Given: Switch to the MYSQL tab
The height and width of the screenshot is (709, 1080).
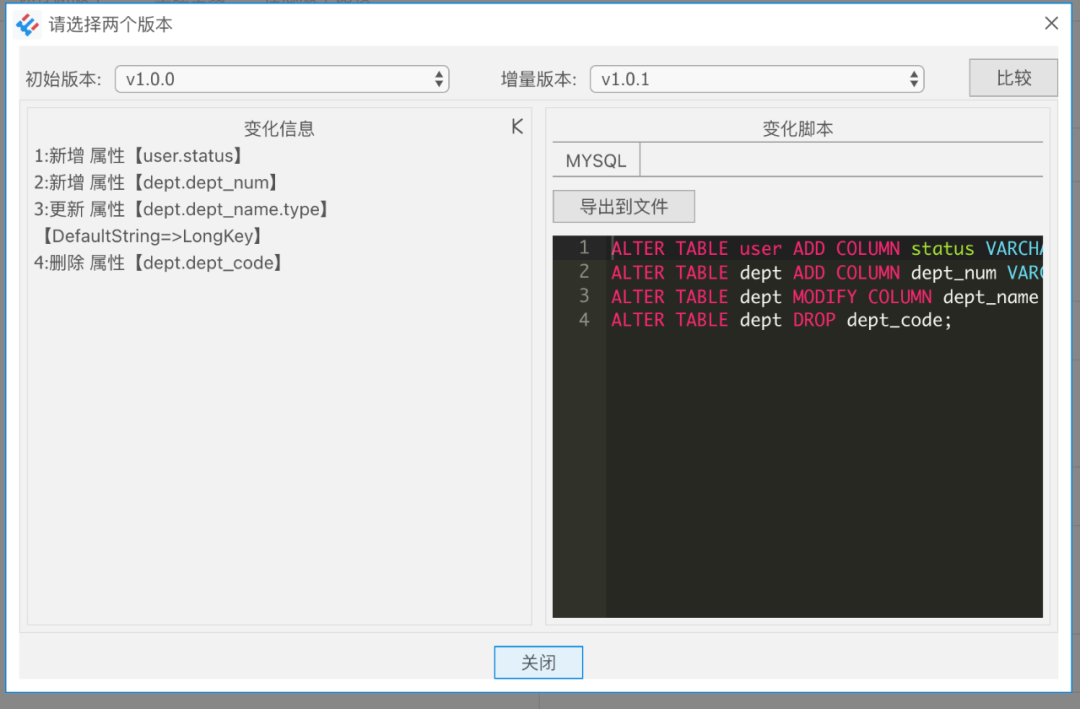Looking at the screenshot, I should (595, 159).
